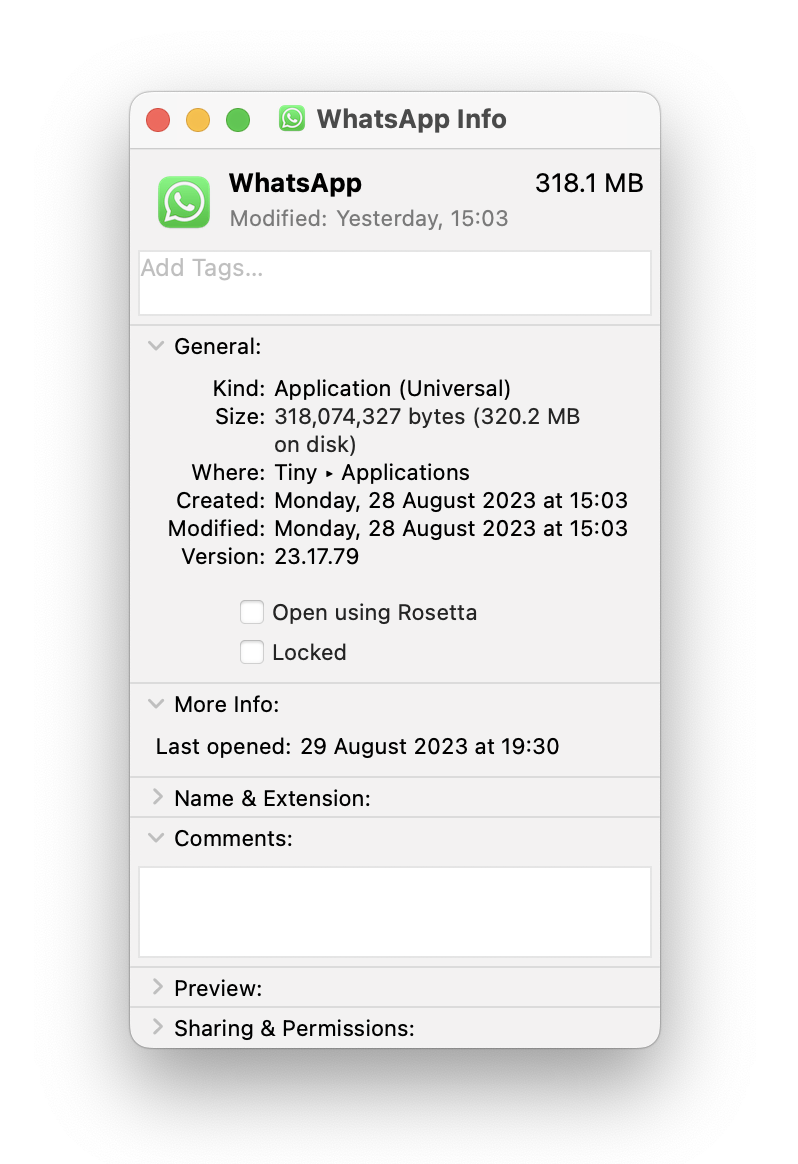Viewport: 798px width, 1164px height.
Task: Click the Add Tags field
Action: 395,283
